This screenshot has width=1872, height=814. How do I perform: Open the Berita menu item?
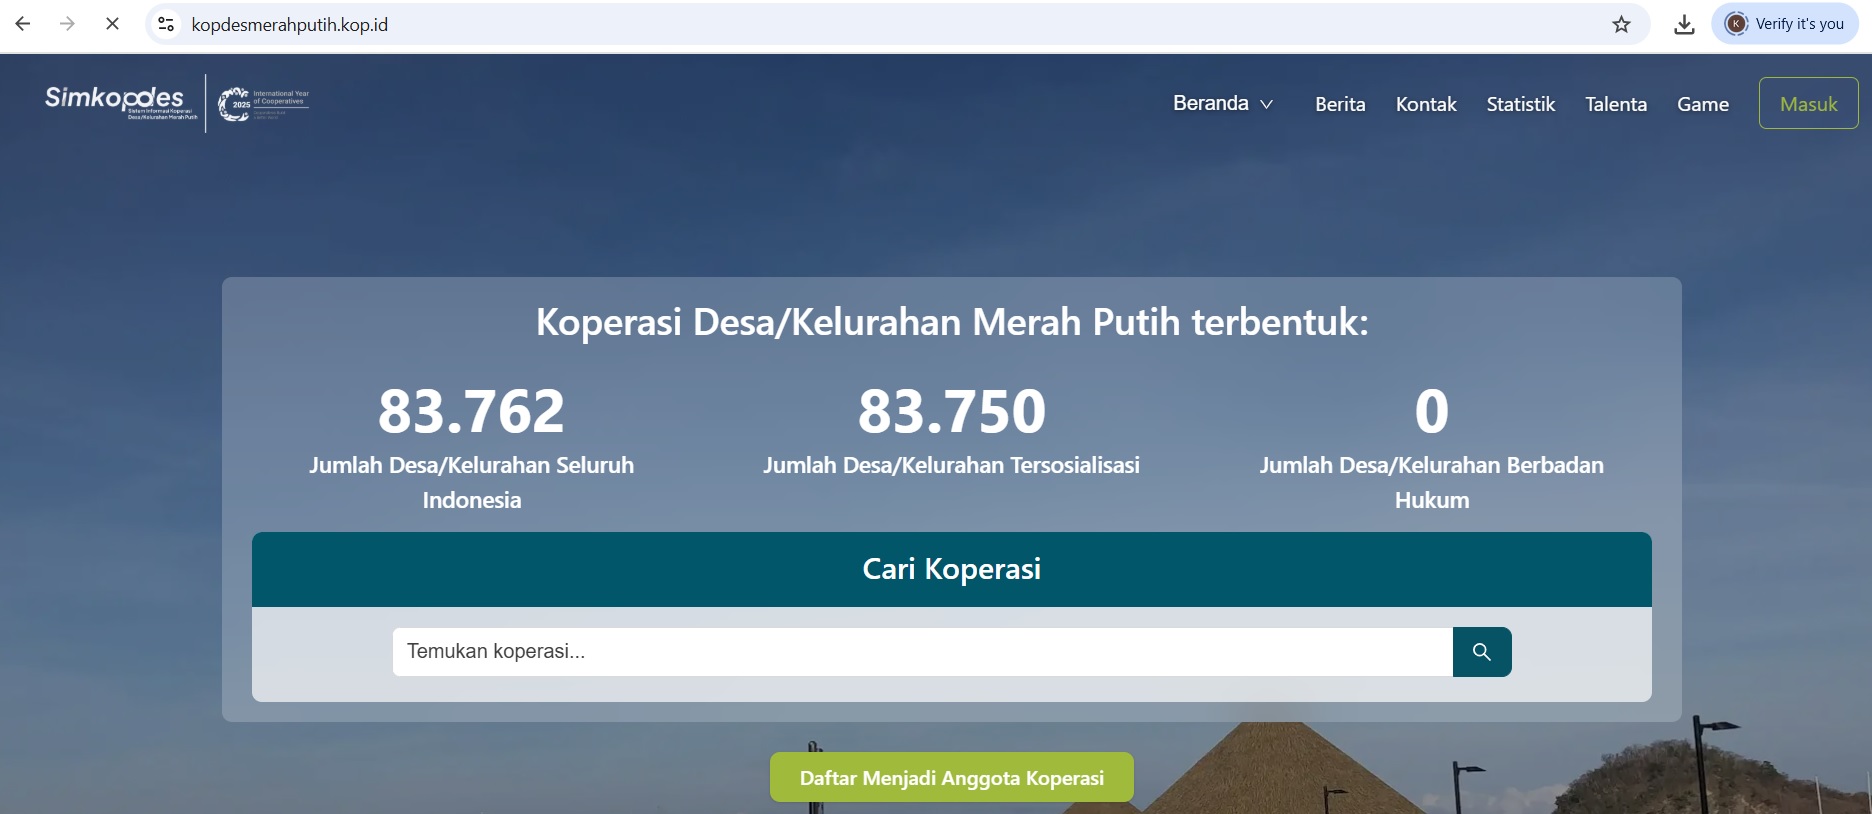tap(1340, 104)
